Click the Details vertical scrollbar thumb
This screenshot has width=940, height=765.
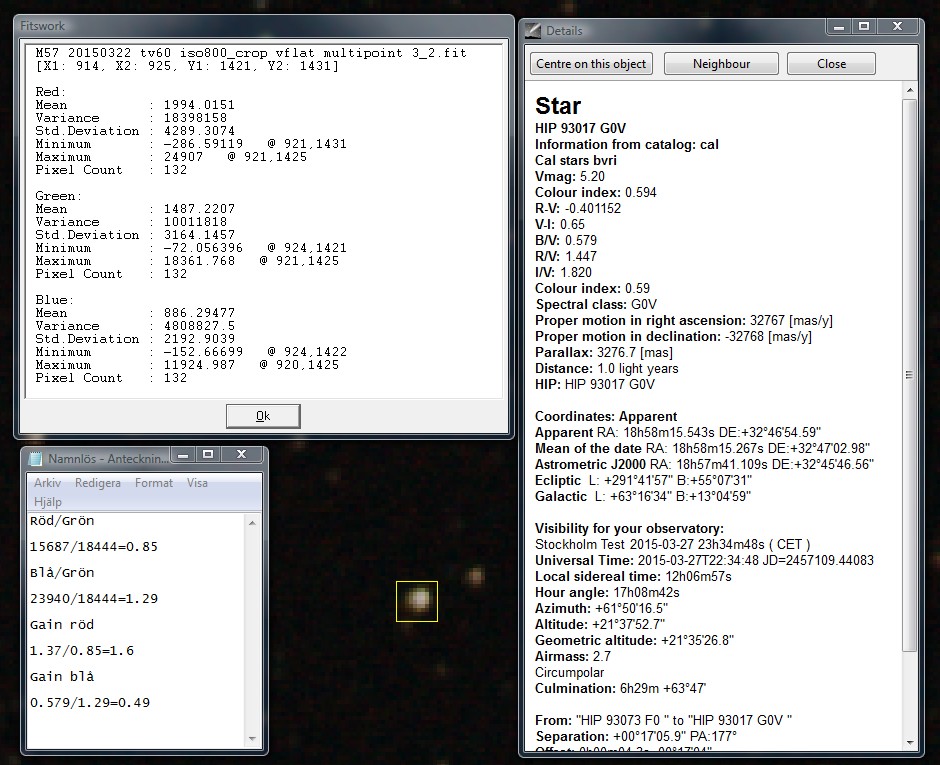click(909, 375)
